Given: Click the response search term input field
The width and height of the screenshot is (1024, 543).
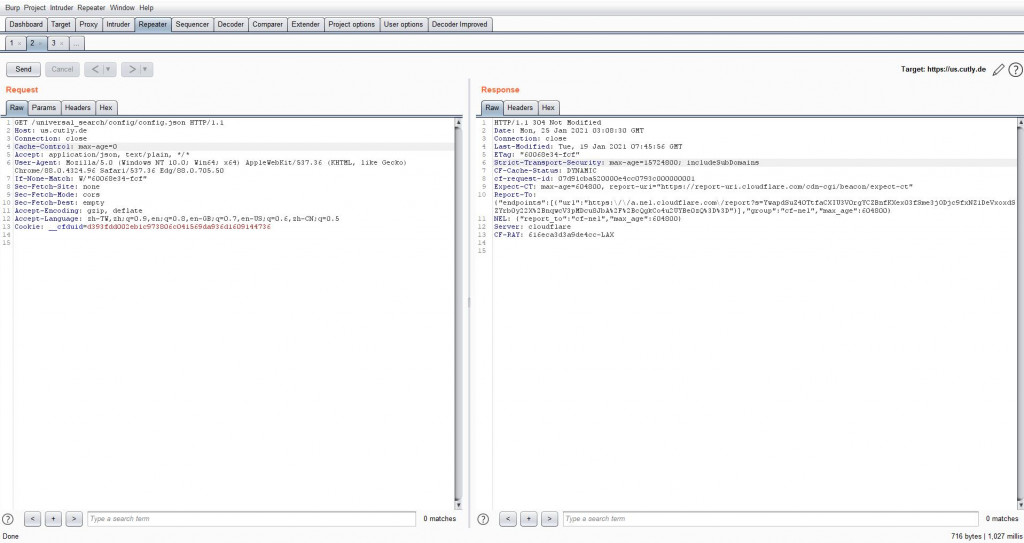Looking at the screenshot, I should coord(771,519).
